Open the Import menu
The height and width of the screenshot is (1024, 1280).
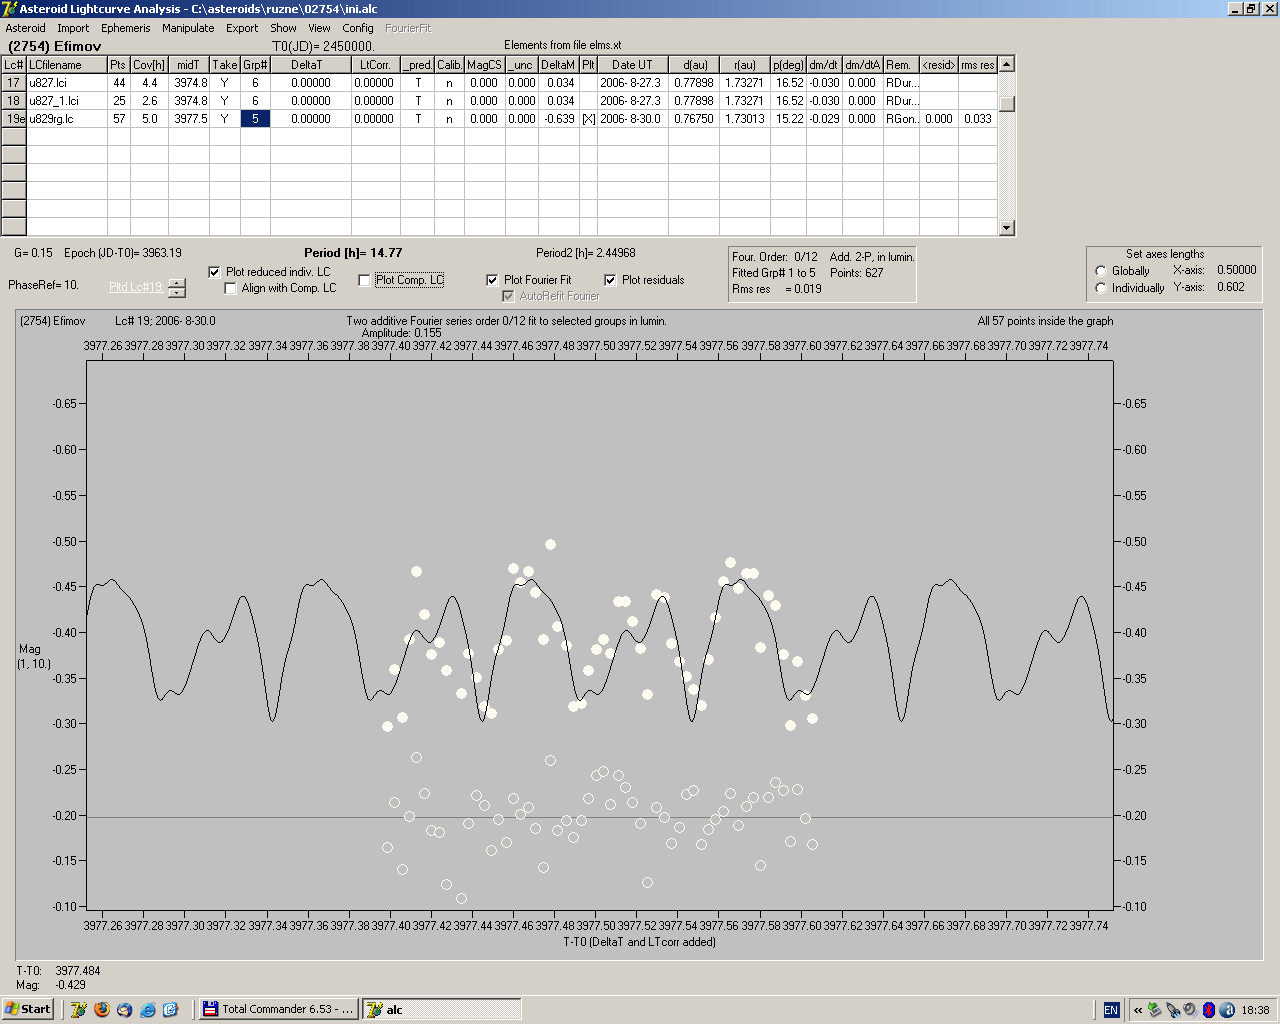73,28
